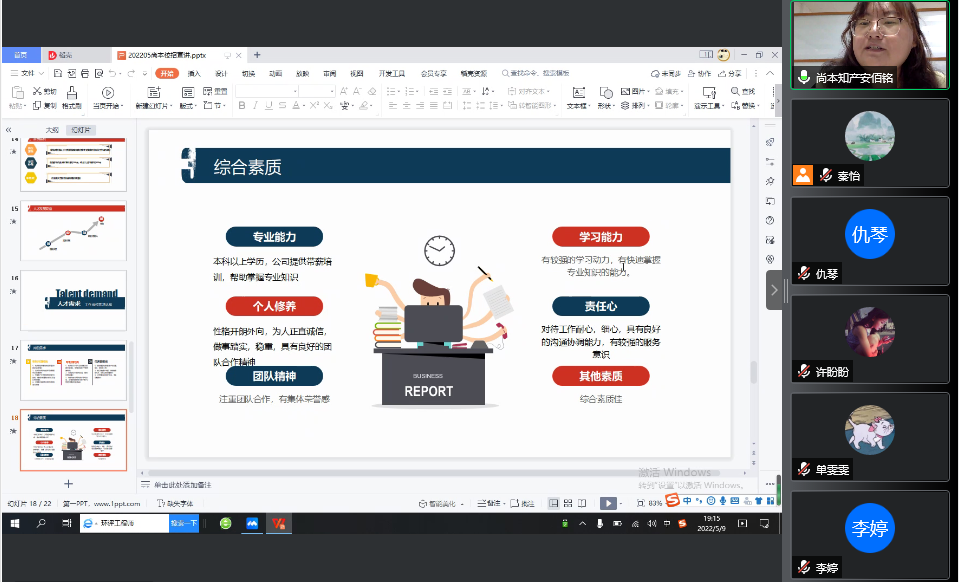Open the Shapes (形状) tool

click(x=606, y=95)
